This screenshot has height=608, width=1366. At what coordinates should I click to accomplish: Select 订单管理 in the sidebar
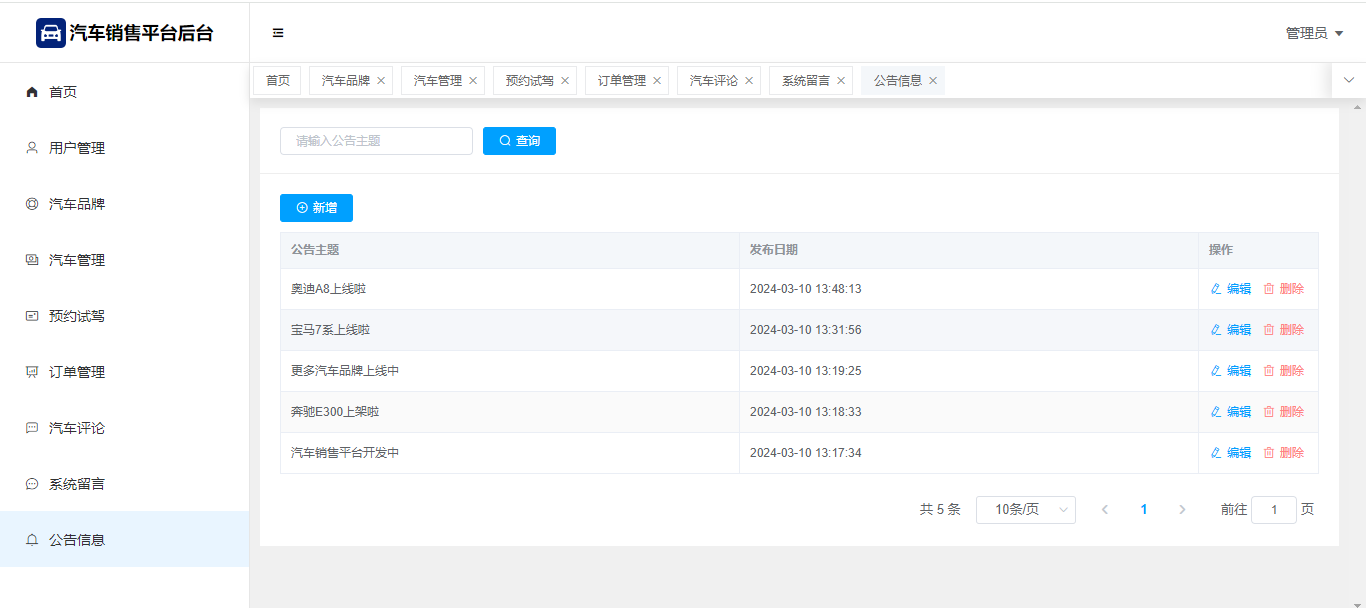click(77, 372)
